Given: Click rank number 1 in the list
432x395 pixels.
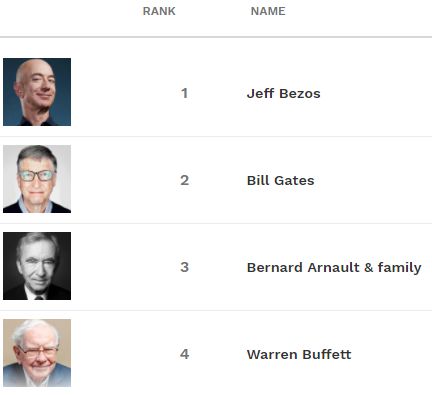Looking at the screenshot, I should [184, 93].
